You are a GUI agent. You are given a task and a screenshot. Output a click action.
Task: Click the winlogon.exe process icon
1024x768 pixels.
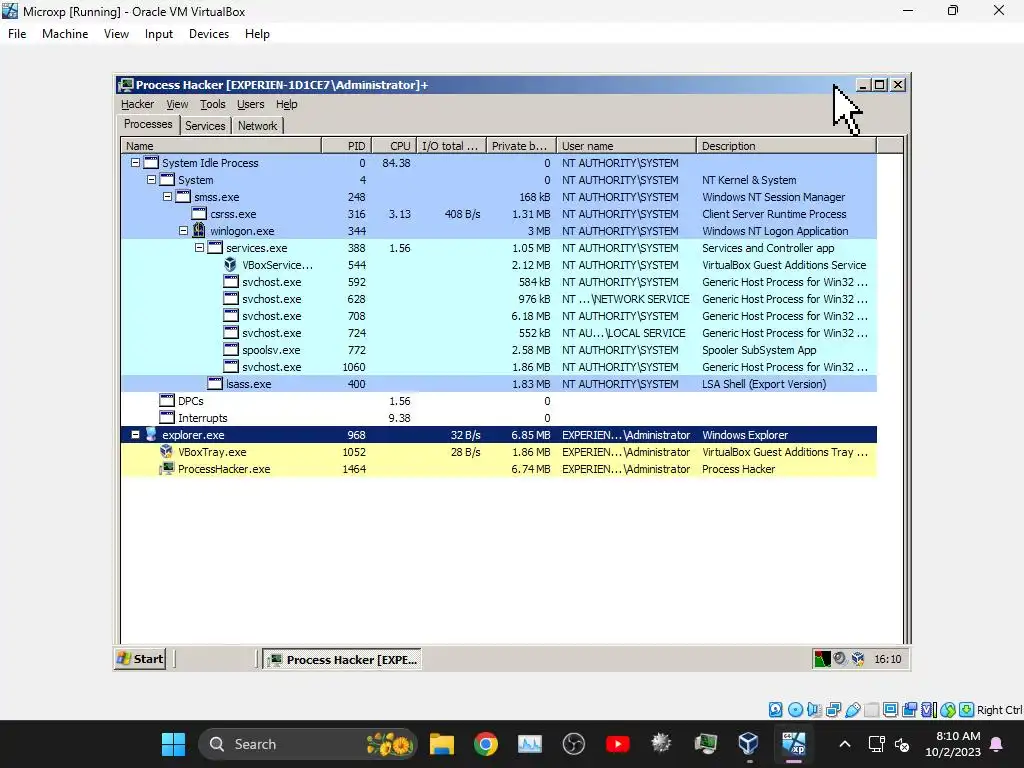tap(199, 231)
